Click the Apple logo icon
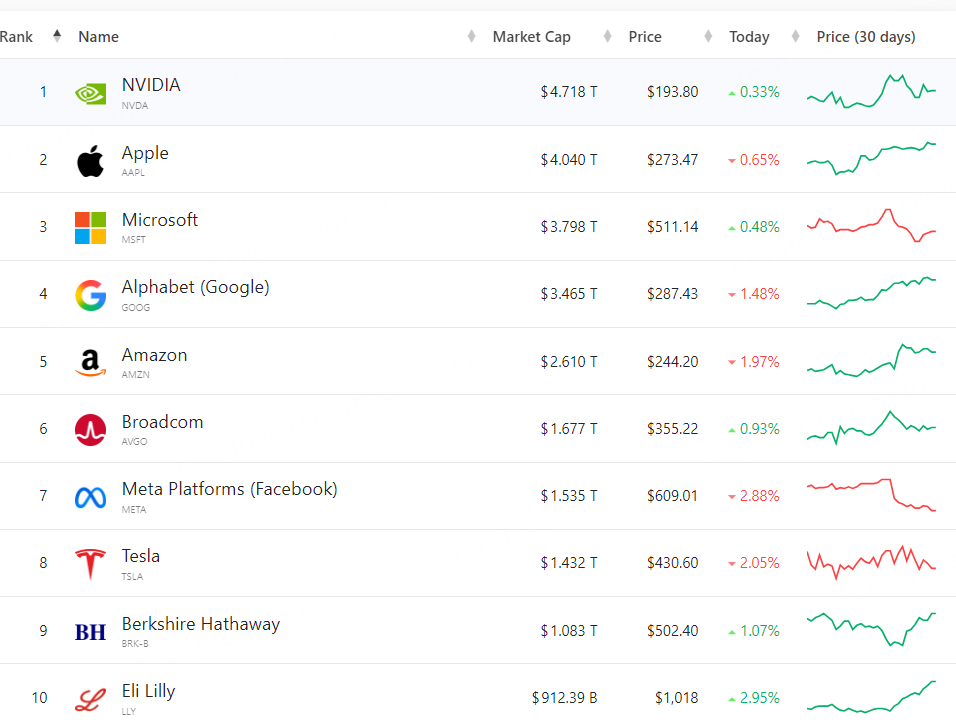 coord(90,160)
